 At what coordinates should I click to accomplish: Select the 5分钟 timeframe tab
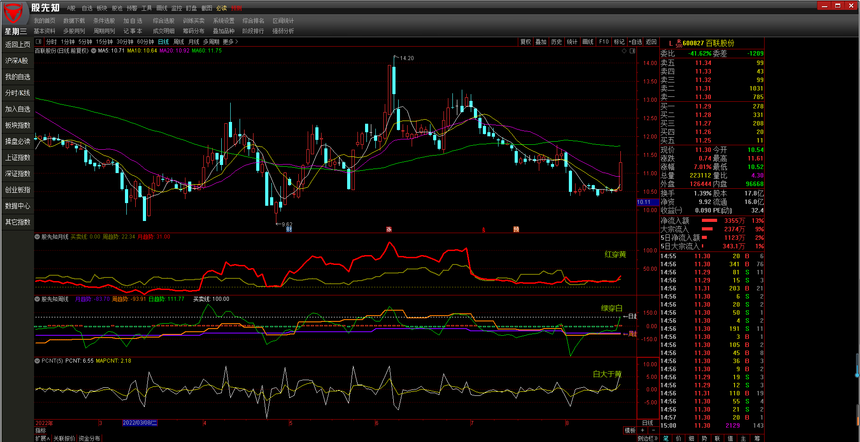tap(85, 42)
